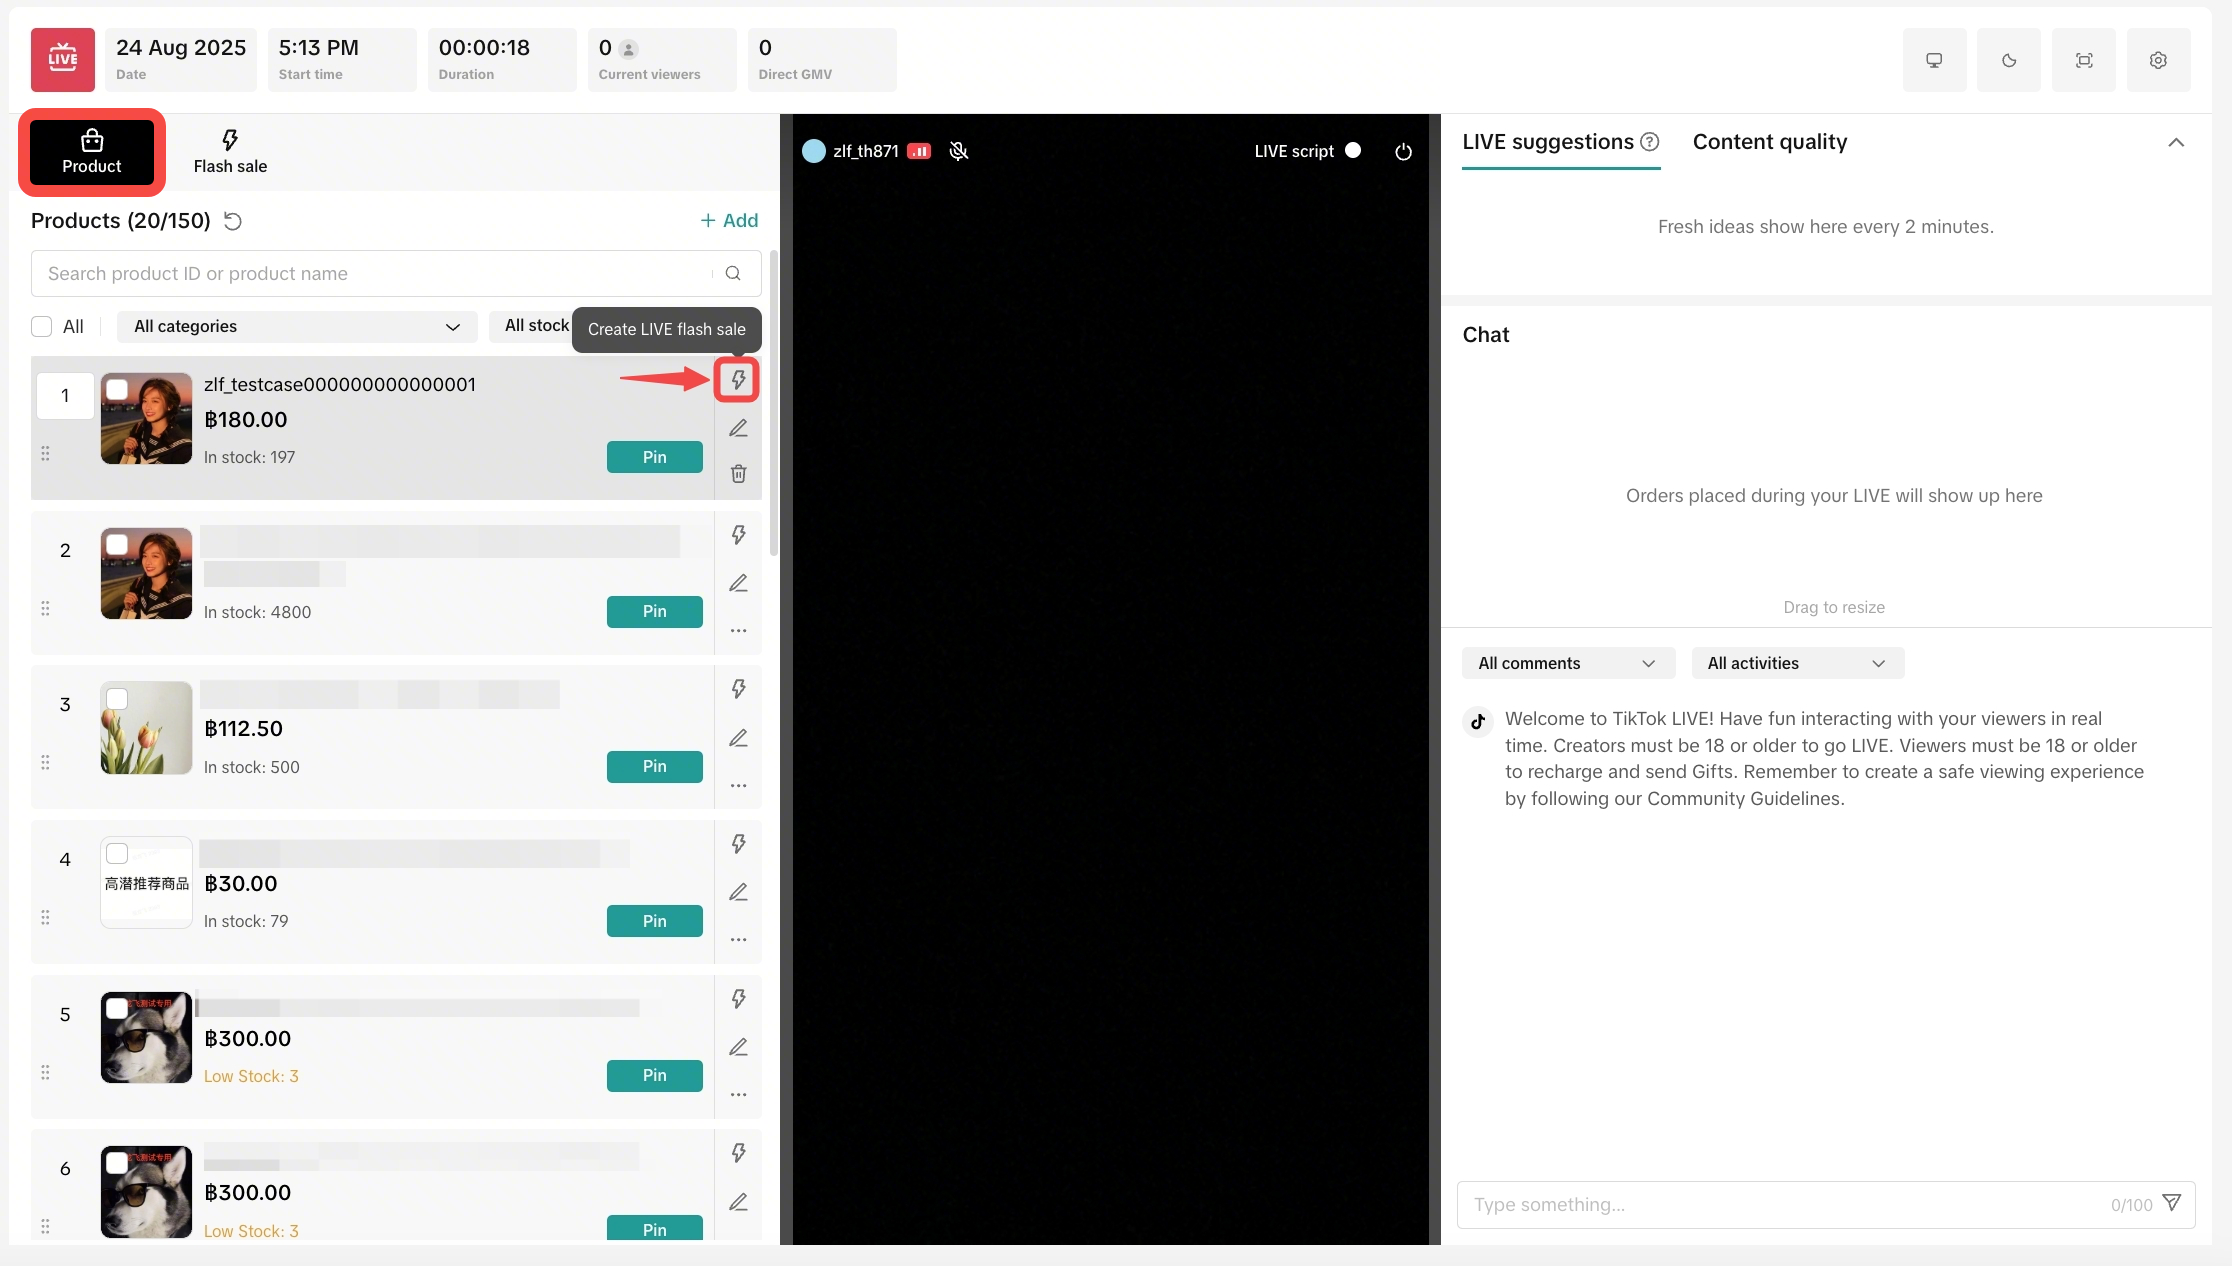The image size is (2232, 1266).
Task: Click the edit pencil icon for product 3
Action: click(738, 738)
